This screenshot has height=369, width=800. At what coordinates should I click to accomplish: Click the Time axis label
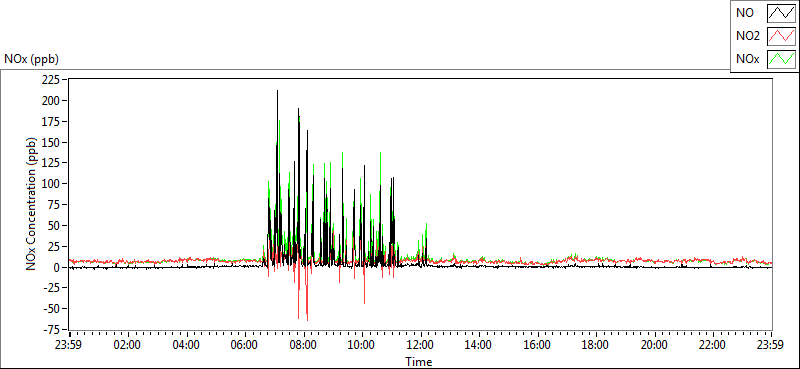point(419,362)
